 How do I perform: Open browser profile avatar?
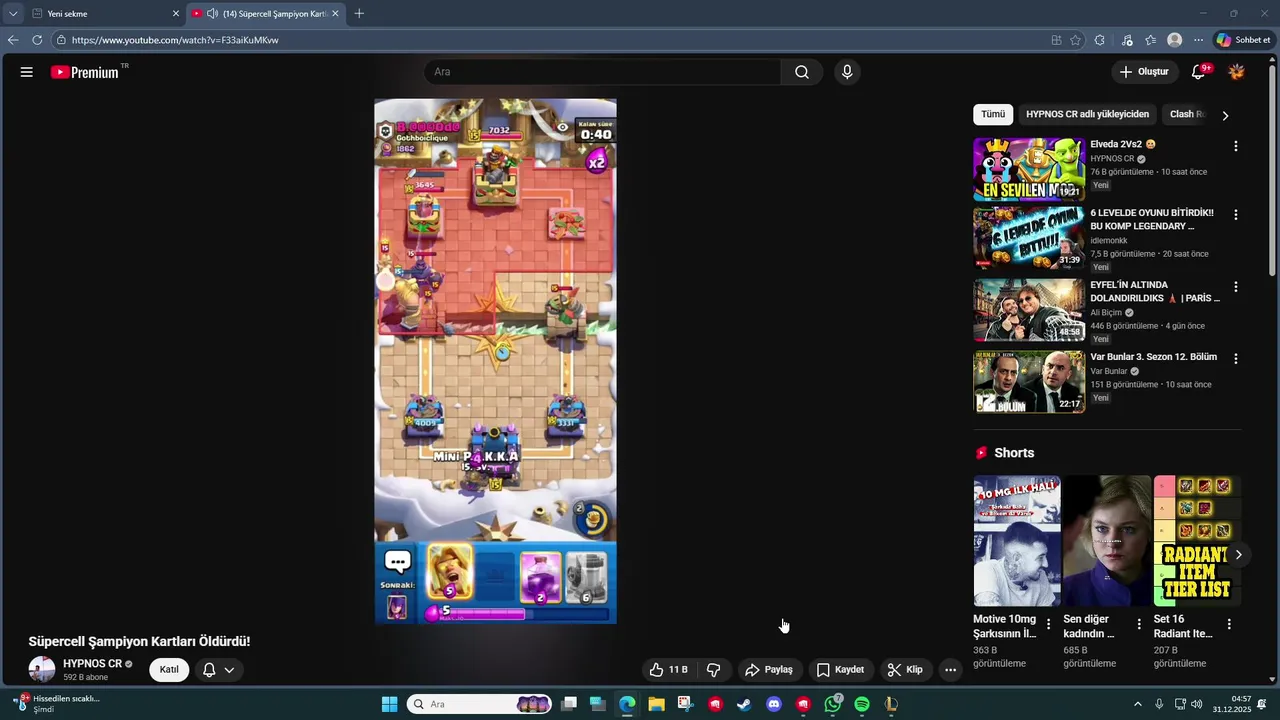(1175, 40)
